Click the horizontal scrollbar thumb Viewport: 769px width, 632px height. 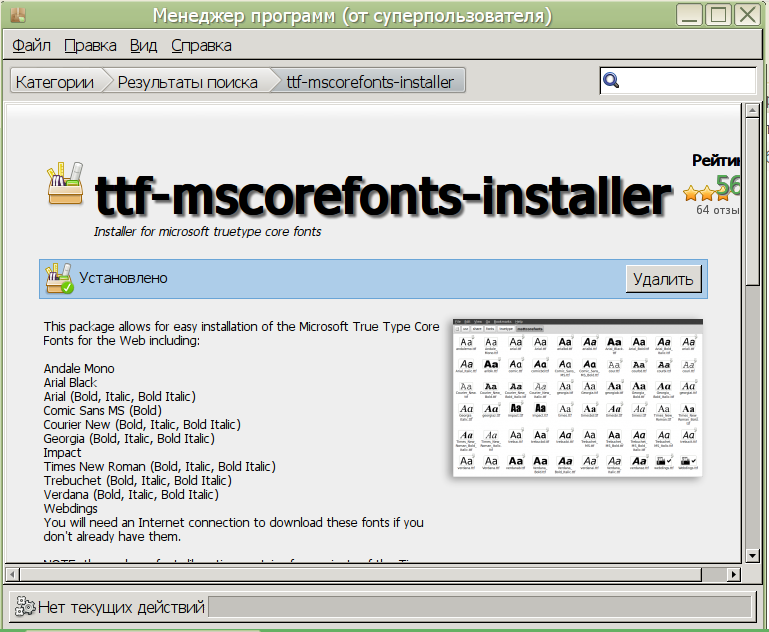(x=360, y=574)
